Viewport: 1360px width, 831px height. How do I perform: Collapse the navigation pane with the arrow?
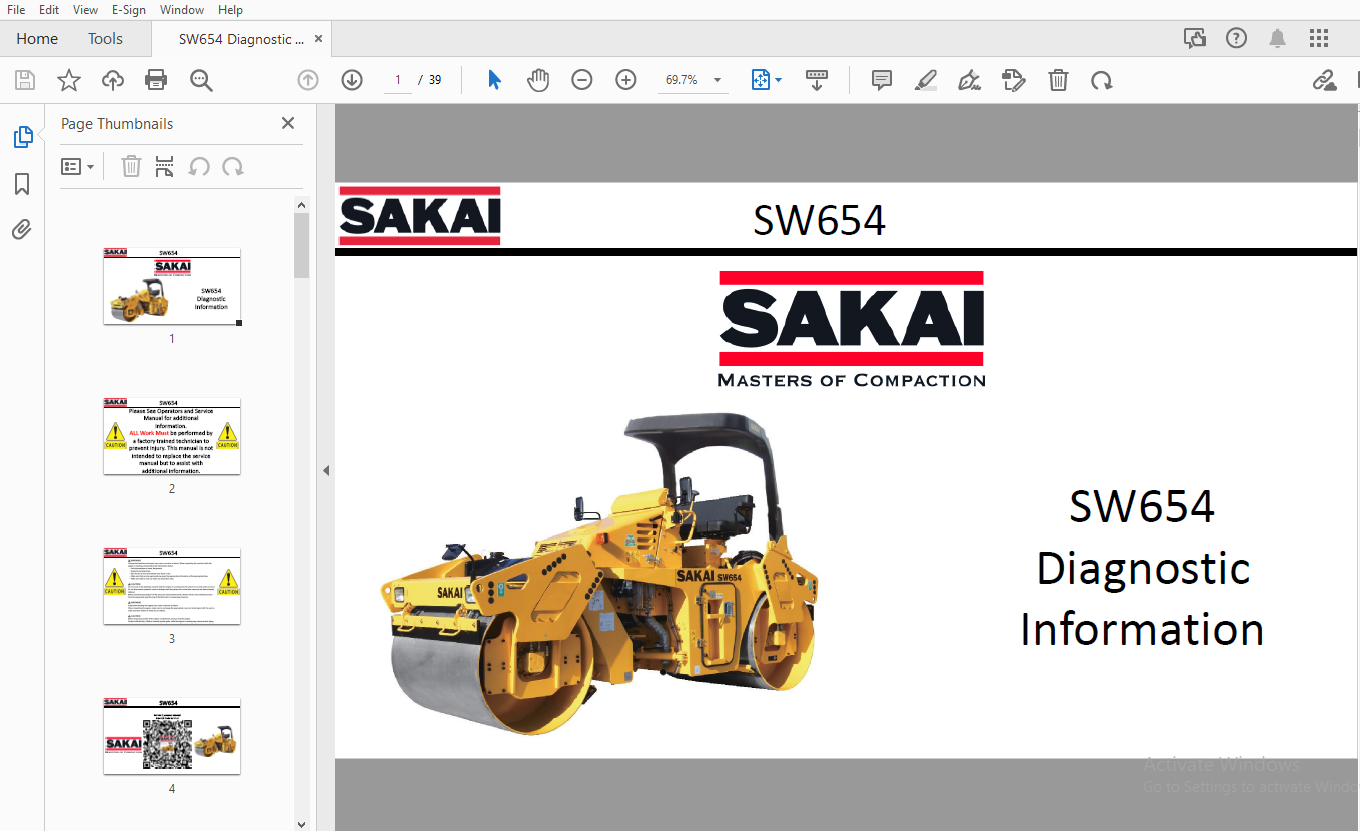pyautogui.click(x=325, y=470)
